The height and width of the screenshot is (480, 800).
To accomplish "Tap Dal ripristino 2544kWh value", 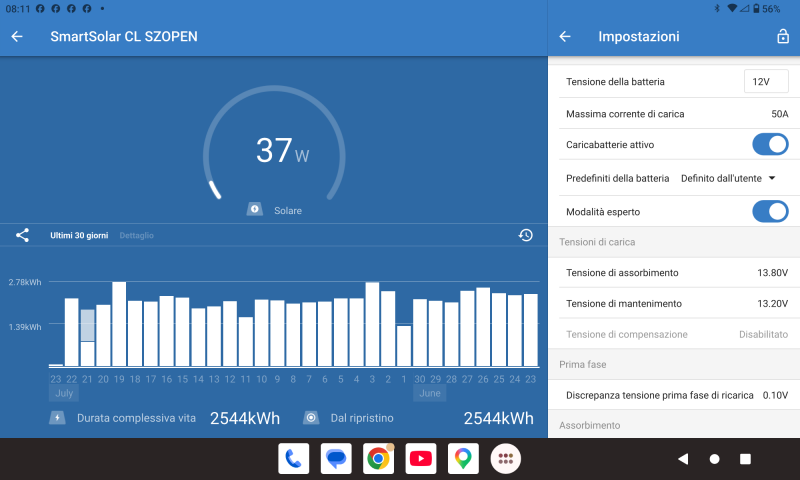I will (x=498, y=418).
